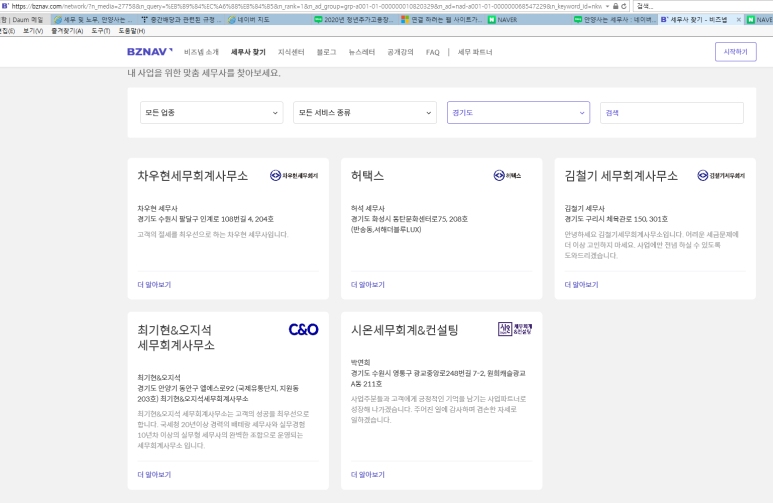Switch to the 세무 및 노무, 안양사는 tab
This screenshot has height=503, width=773.
(94, 20)
